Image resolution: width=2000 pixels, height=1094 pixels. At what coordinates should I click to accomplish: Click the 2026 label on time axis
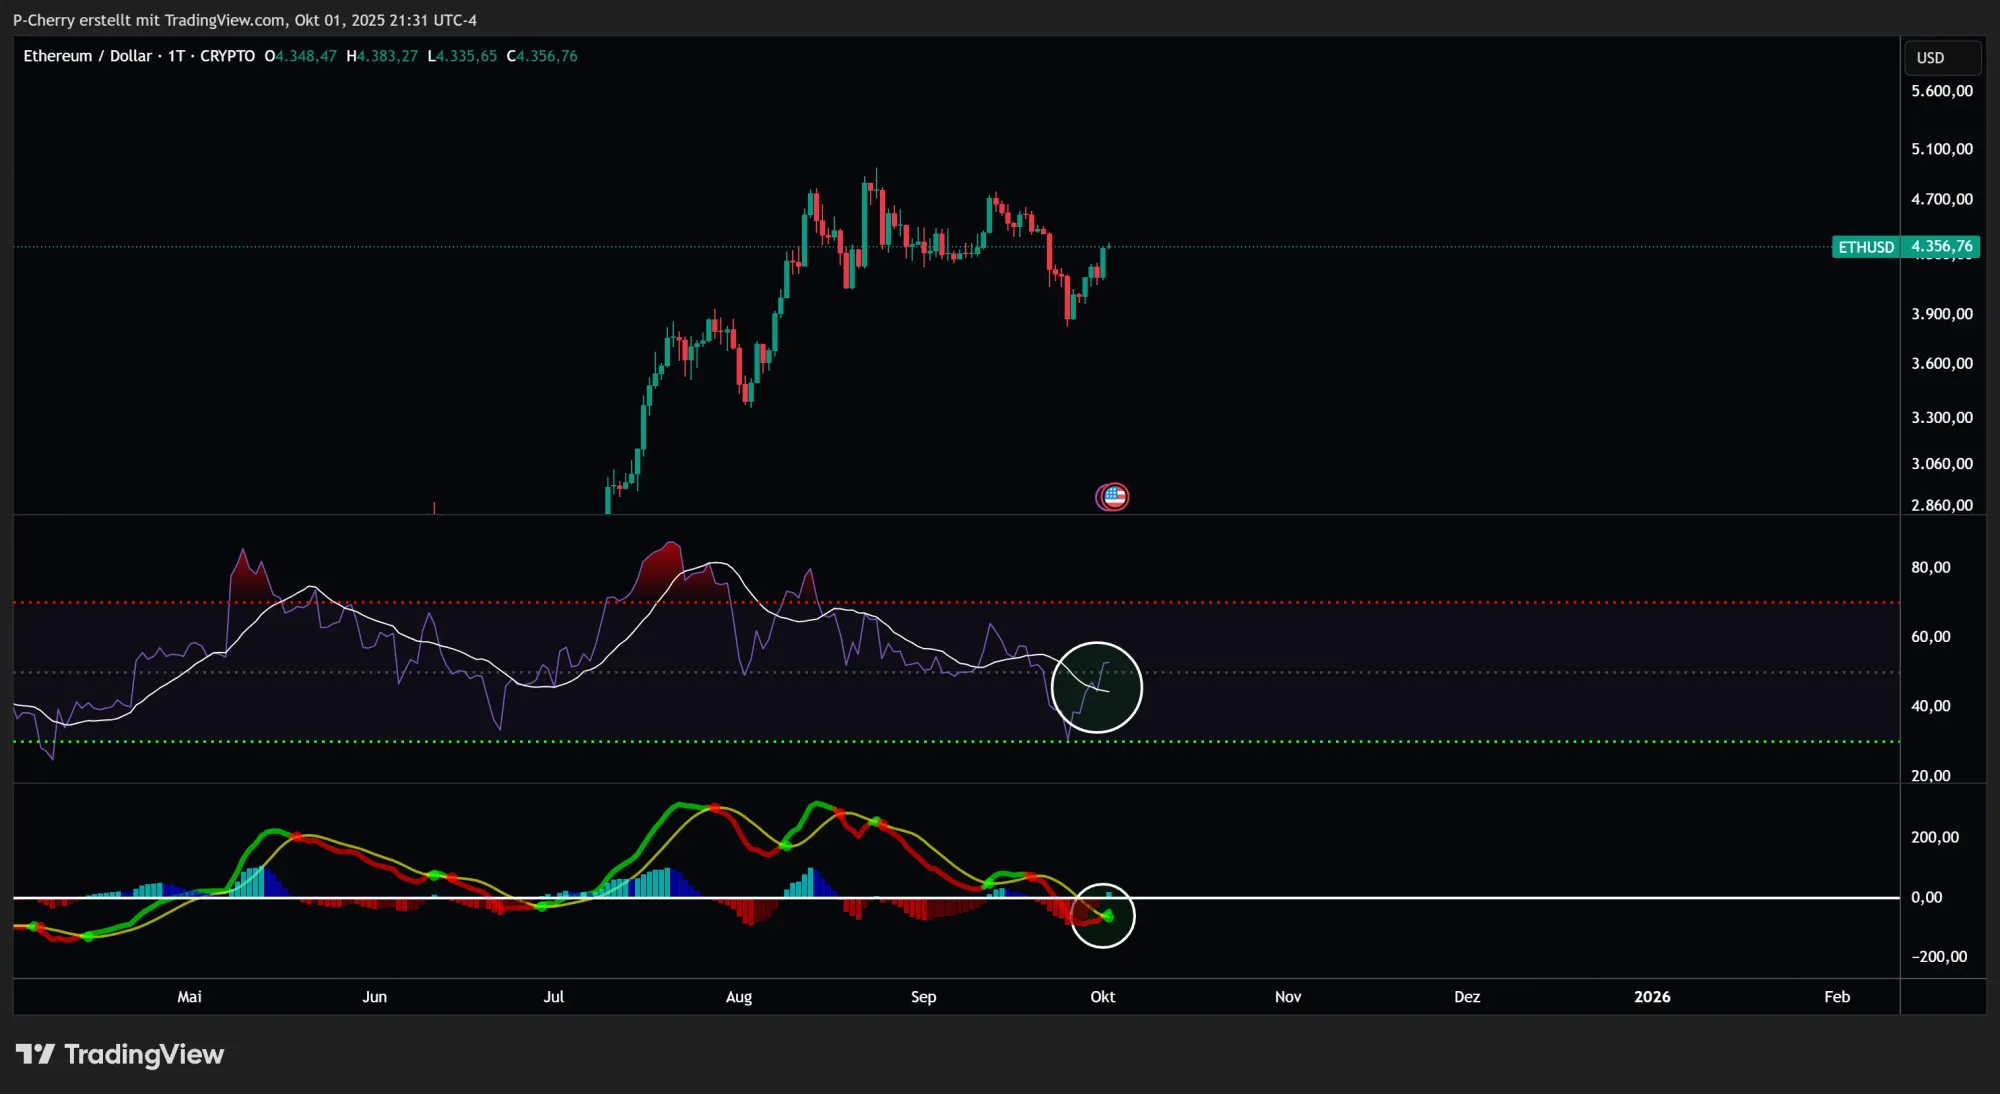pos(1651,996)
